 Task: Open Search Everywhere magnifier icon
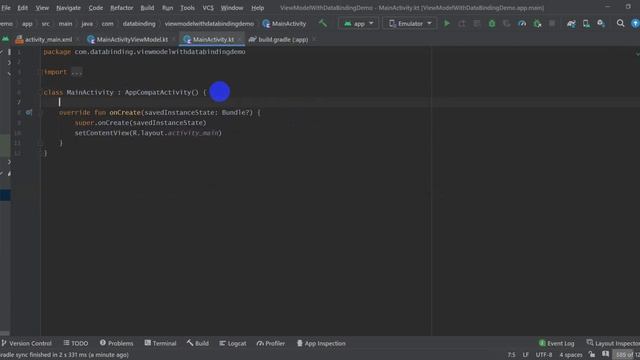point(620,24)
